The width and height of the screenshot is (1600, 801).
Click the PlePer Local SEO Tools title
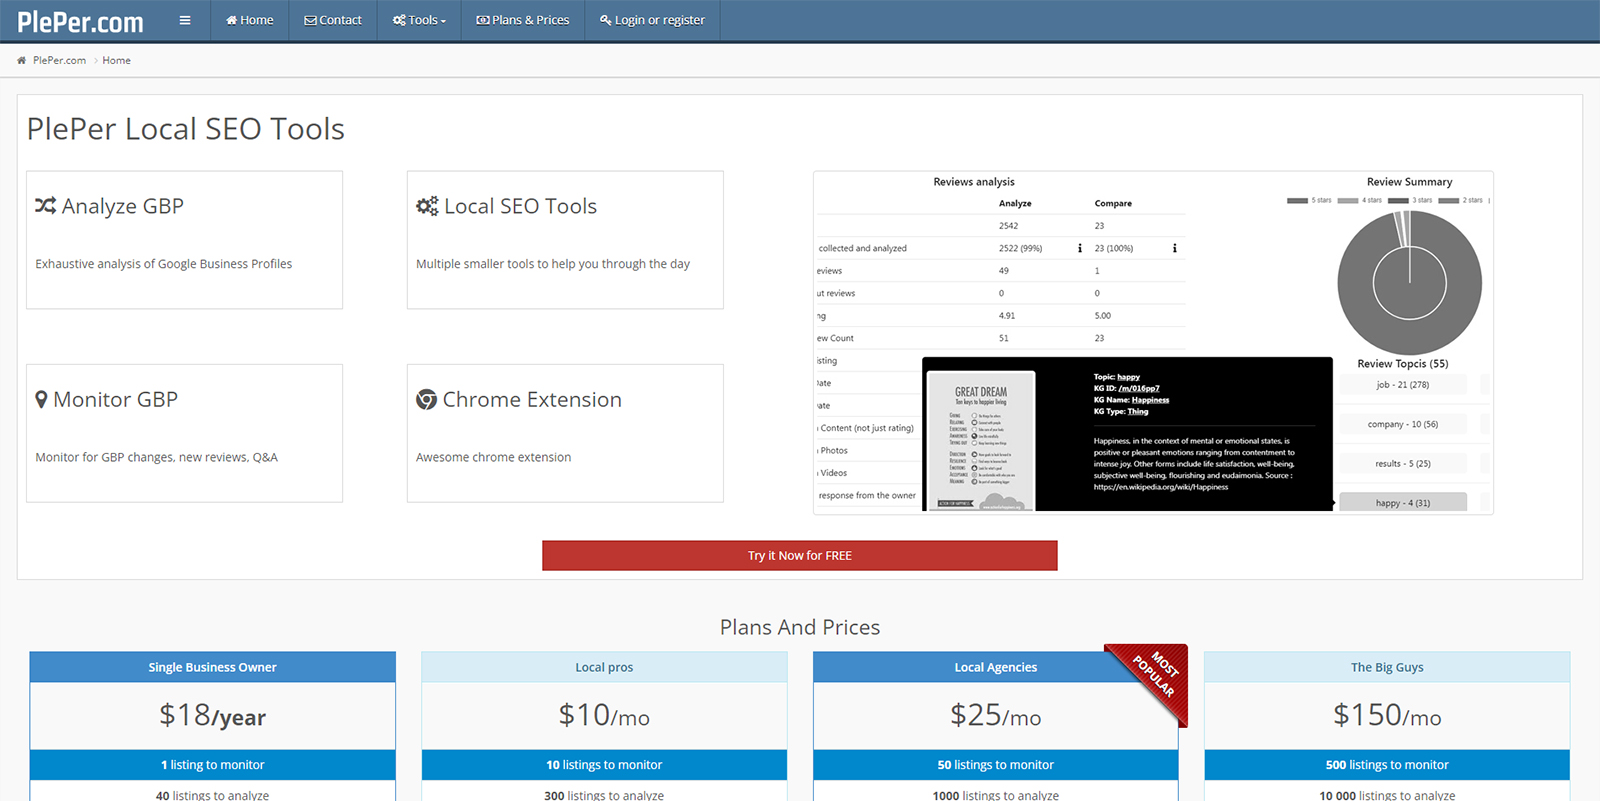tap(186, 129)
